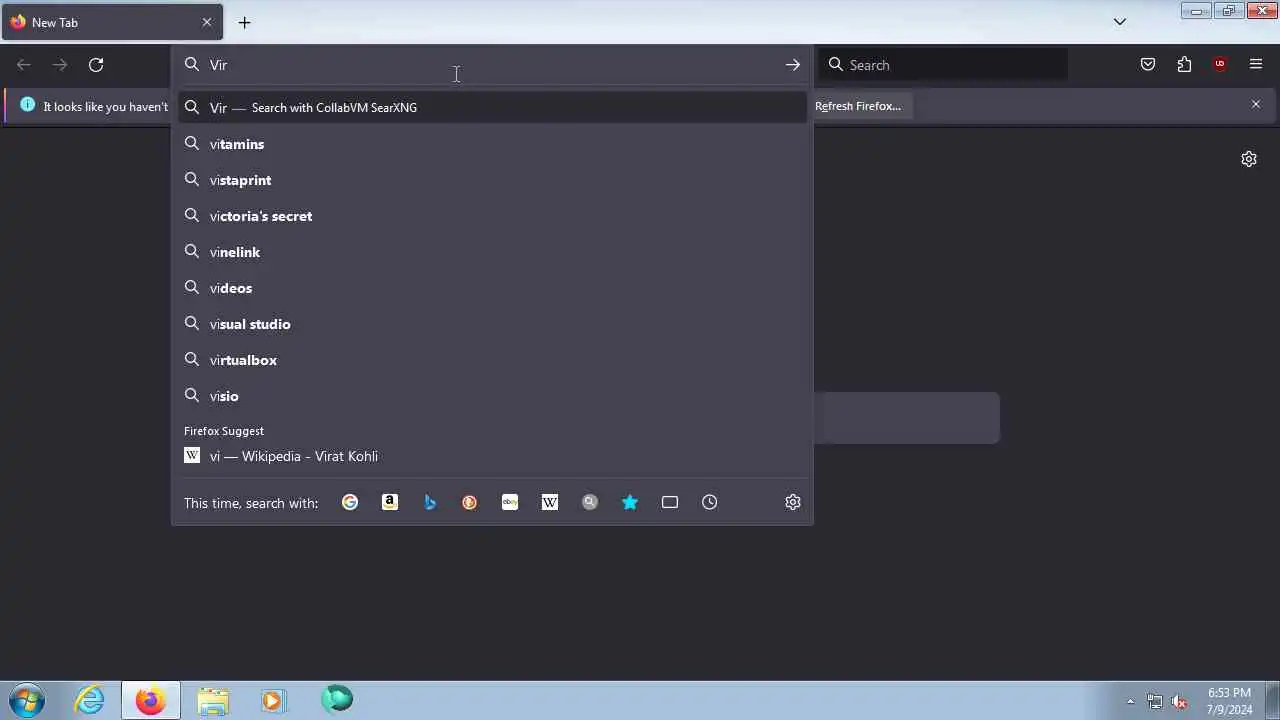Viewport: 1280px width, 720px height.
Task: Launch Internet Explorer from taskbar
Action: (x=90, y=700)
